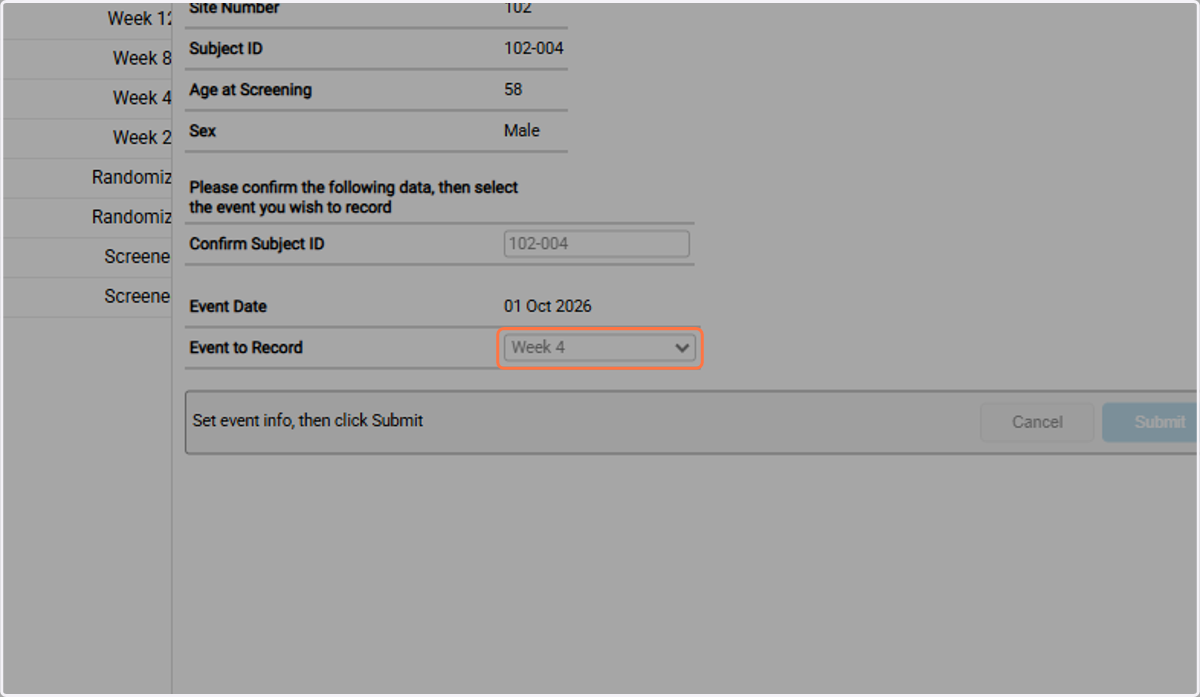1200x697 pixels.
Task: Click the Sex value Male
Action: [522, 131]
